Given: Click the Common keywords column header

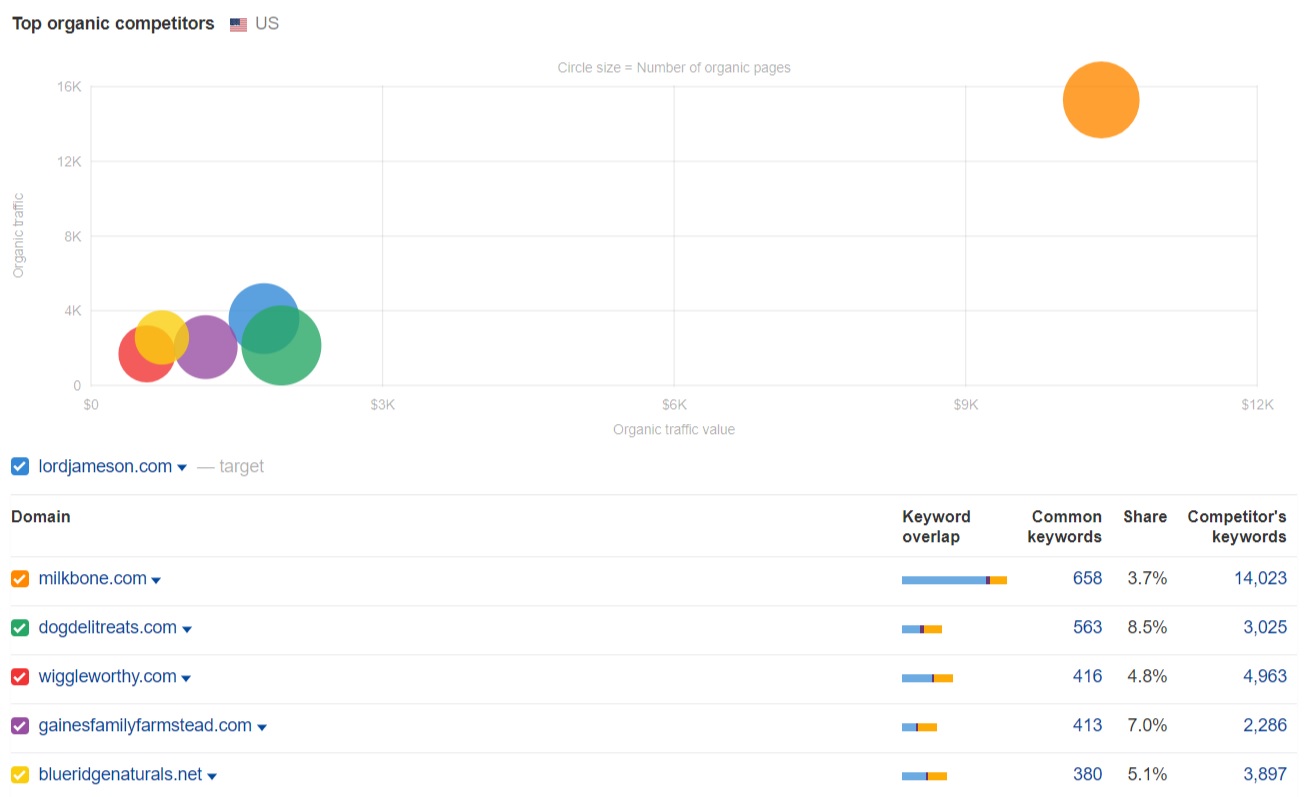Looking at the screenshot, I should point(1066,526).
